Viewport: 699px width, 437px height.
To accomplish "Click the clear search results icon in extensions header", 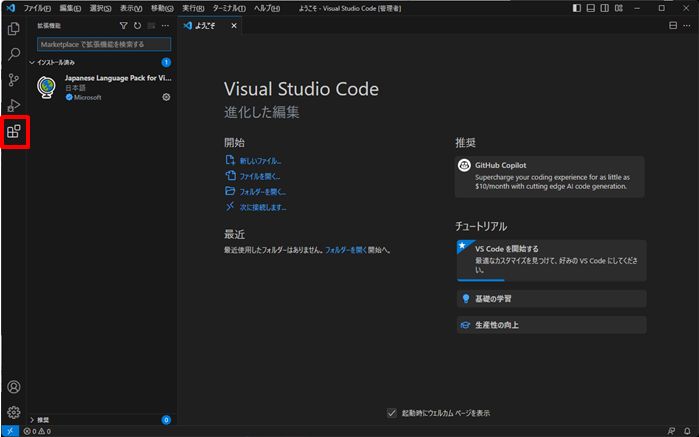I will (x=152, y=26).
